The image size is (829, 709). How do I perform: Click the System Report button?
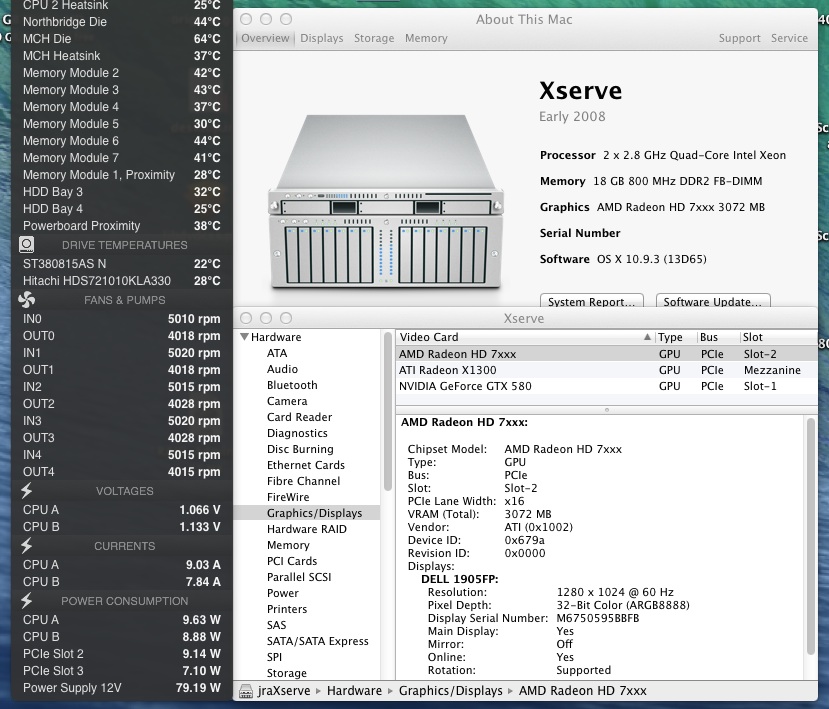[593, 302]
